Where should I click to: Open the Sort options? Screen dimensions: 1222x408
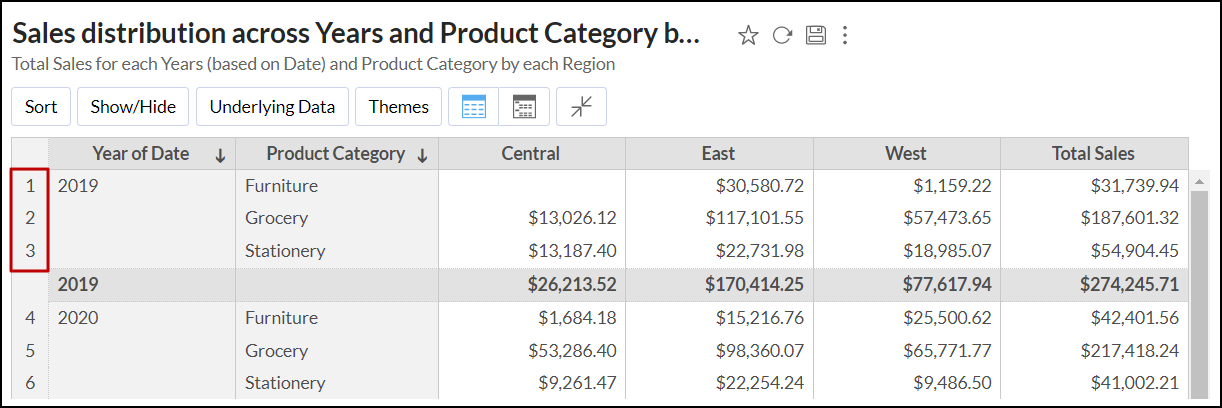pos(41,107)
